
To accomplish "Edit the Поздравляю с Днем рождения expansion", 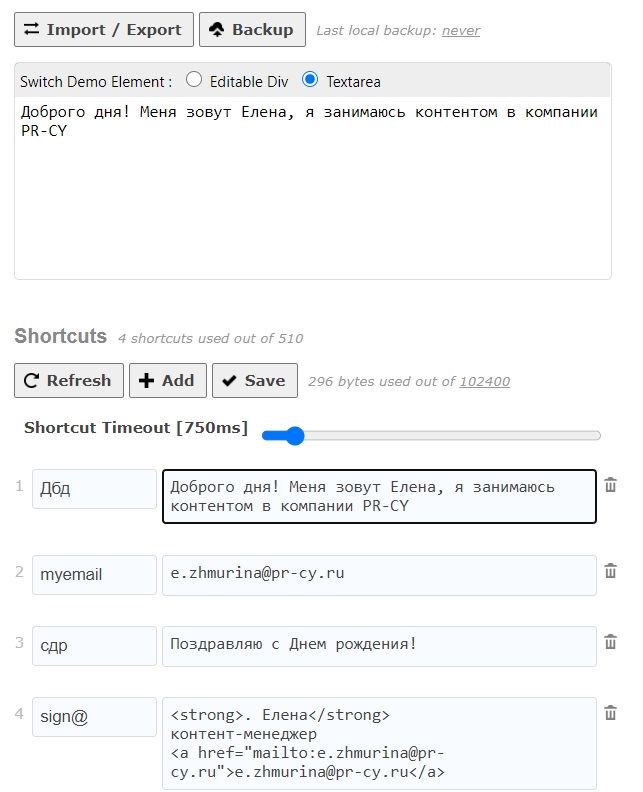I will pyautogui.click(x=379, y=646).
